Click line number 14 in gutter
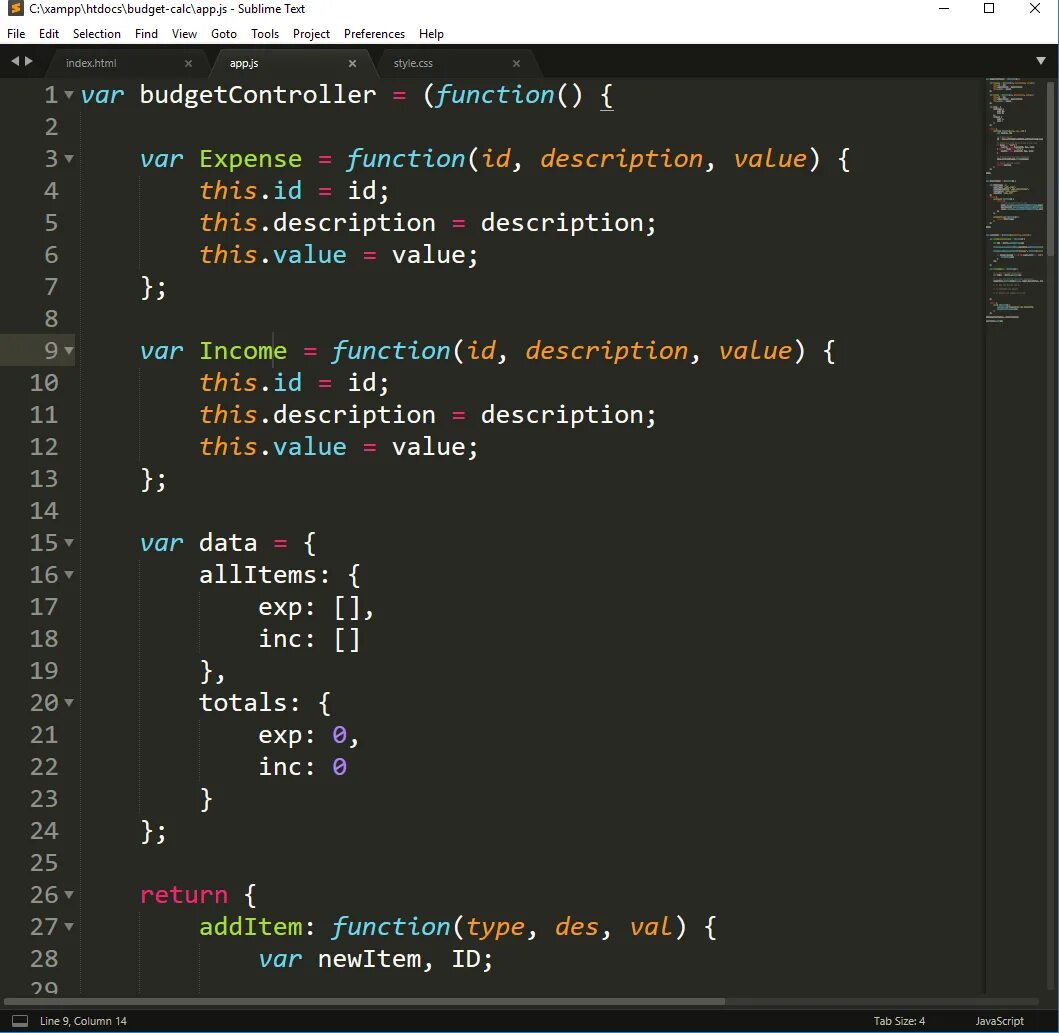Screen dimensions: 1059x1033 coord(44,511)
